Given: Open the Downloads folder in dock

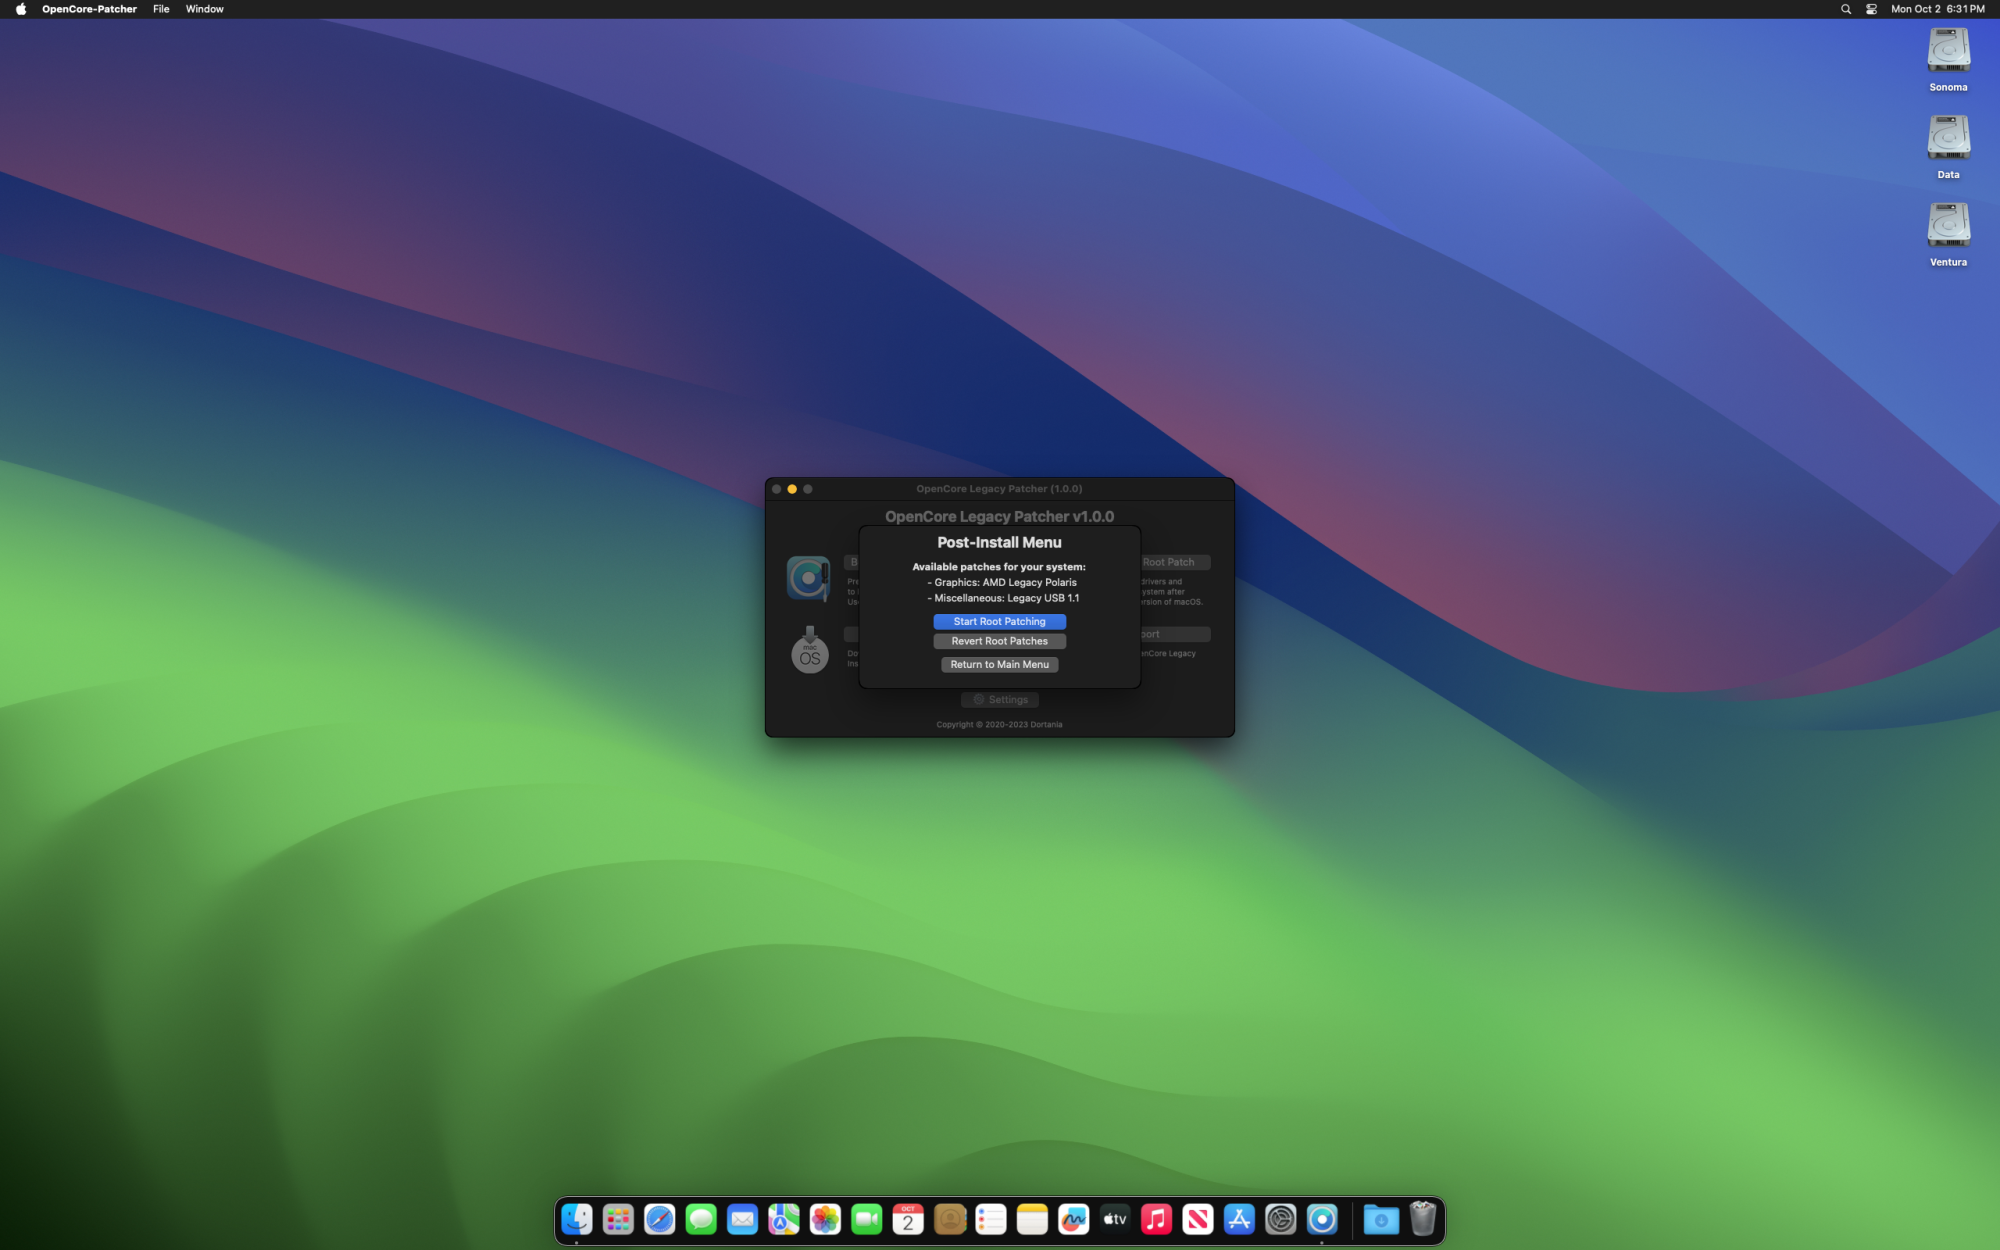Looking at the screenshot, I should click(x=1380, y=1219).
